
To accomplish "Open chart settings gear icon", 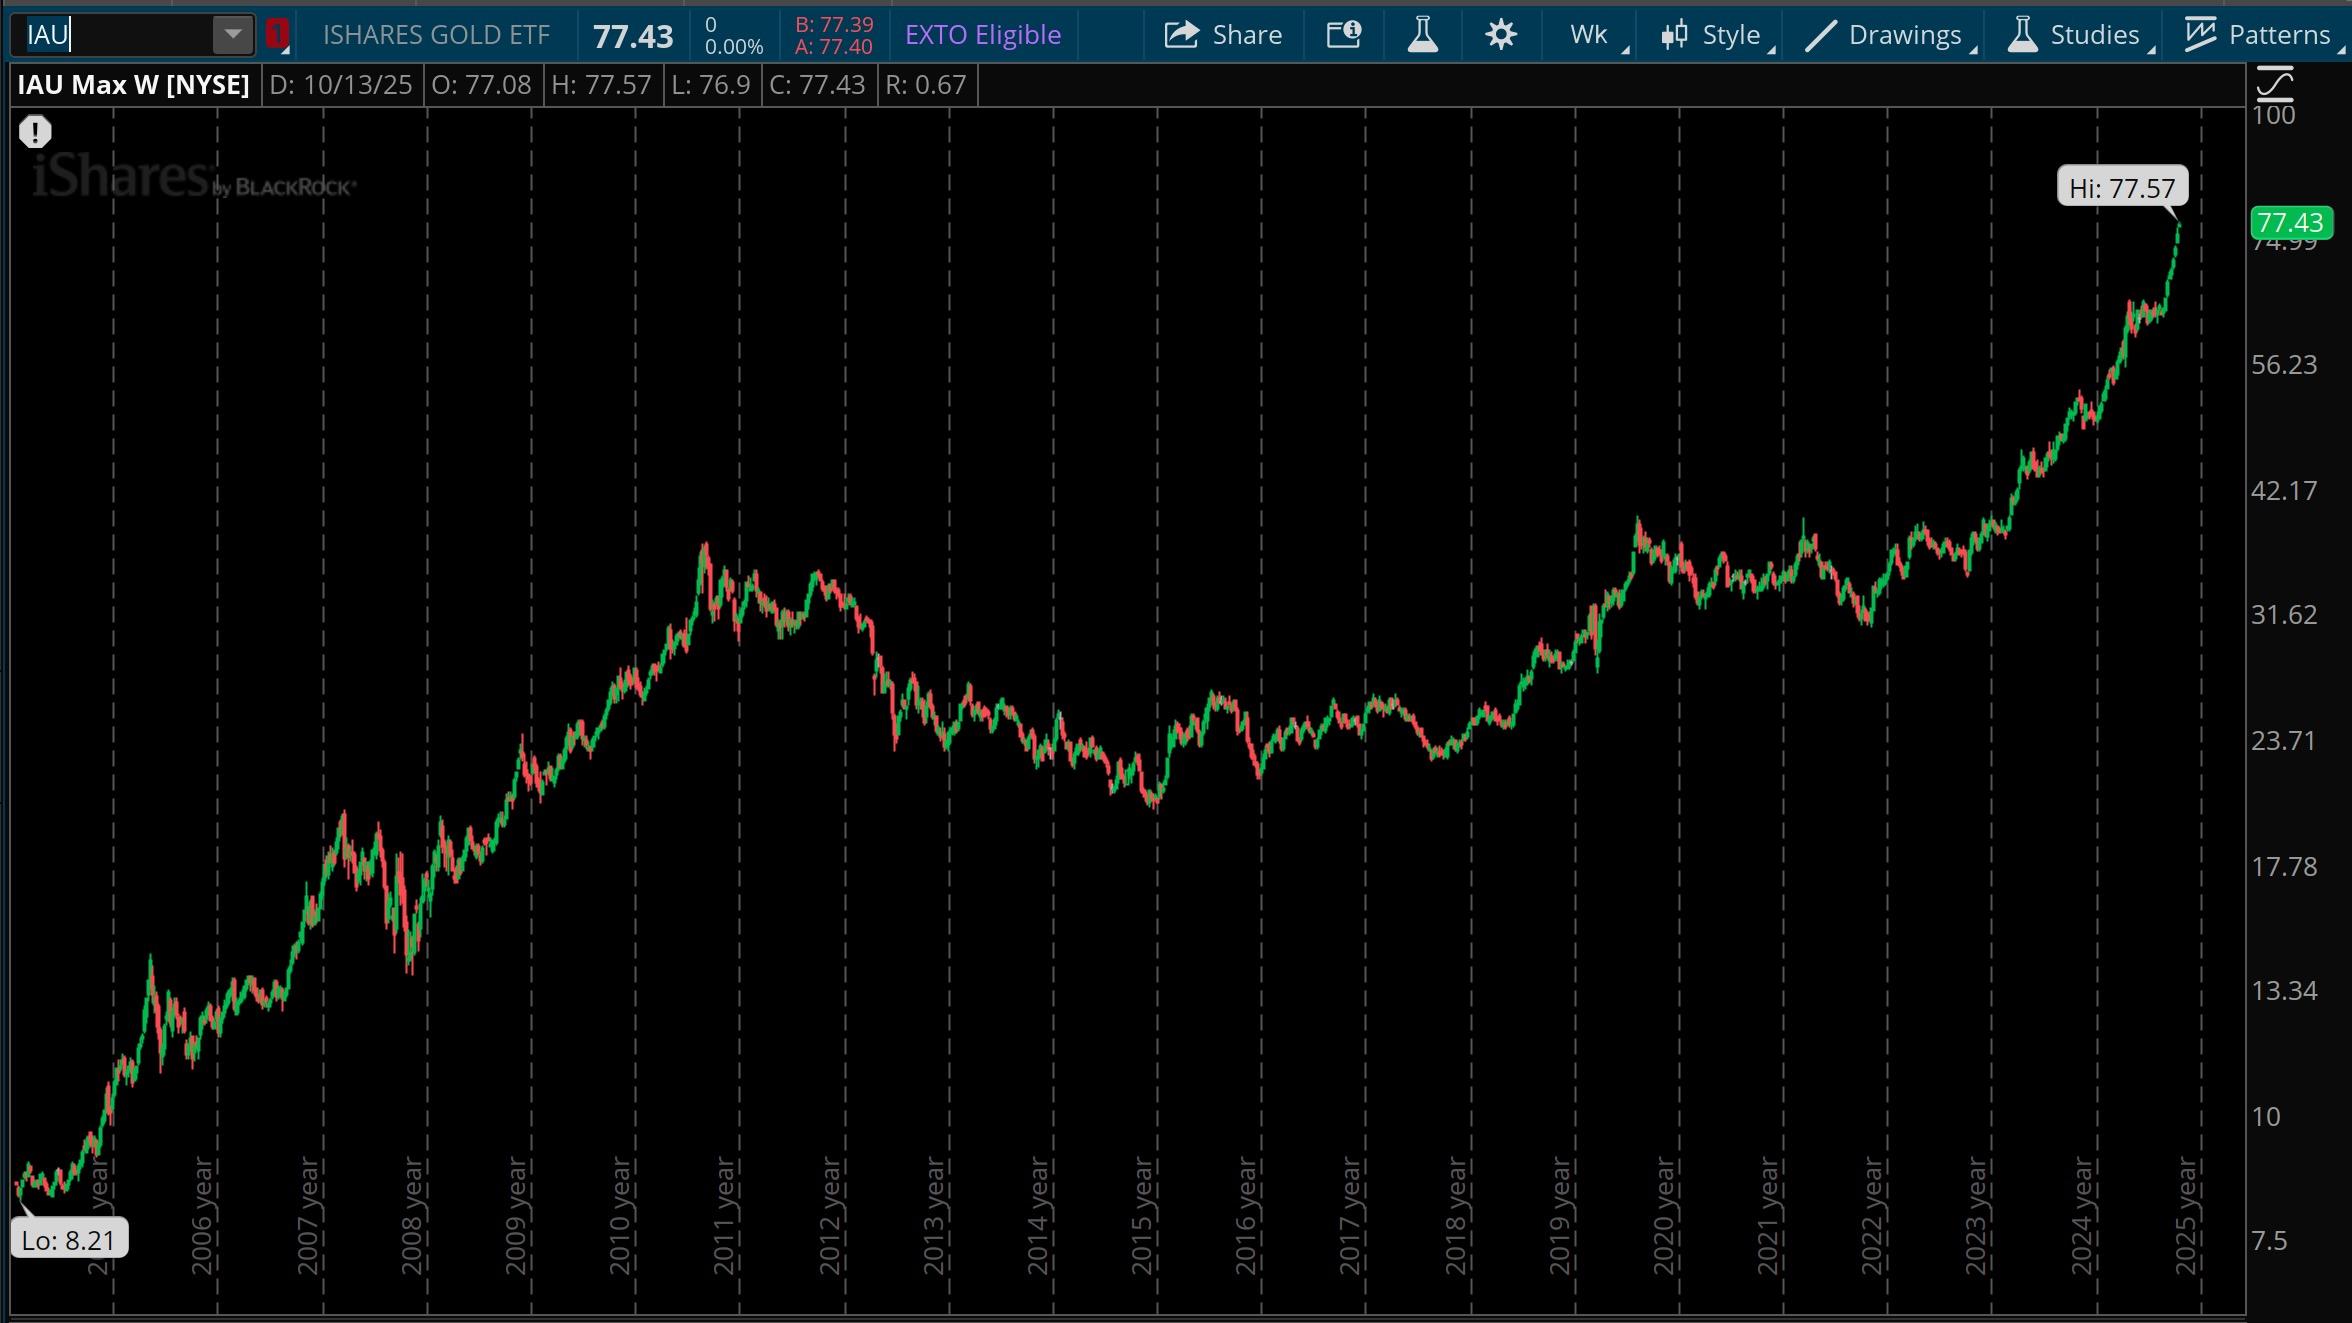I will [1500, 35].
